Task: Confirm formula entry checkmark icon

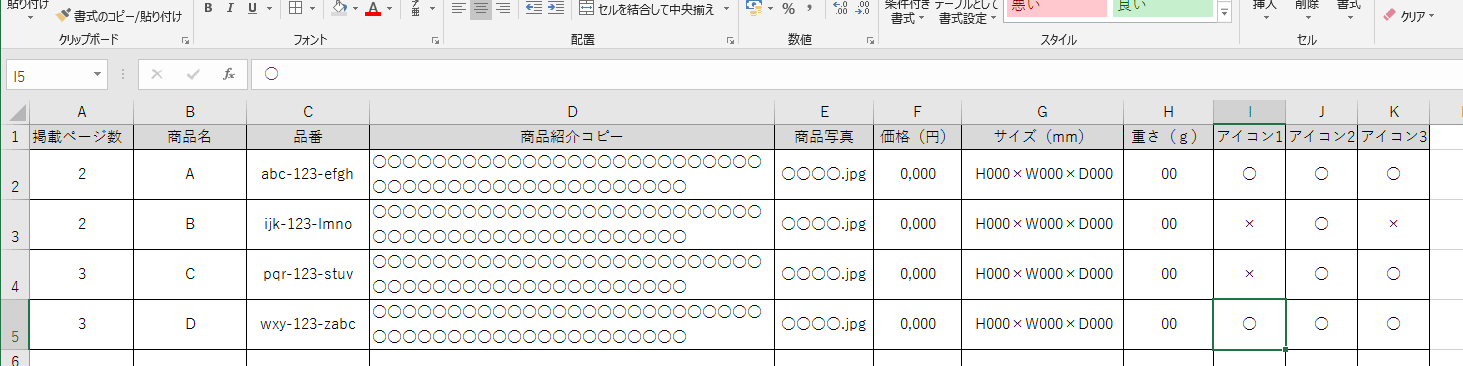Action: click(x=192, y=74)
